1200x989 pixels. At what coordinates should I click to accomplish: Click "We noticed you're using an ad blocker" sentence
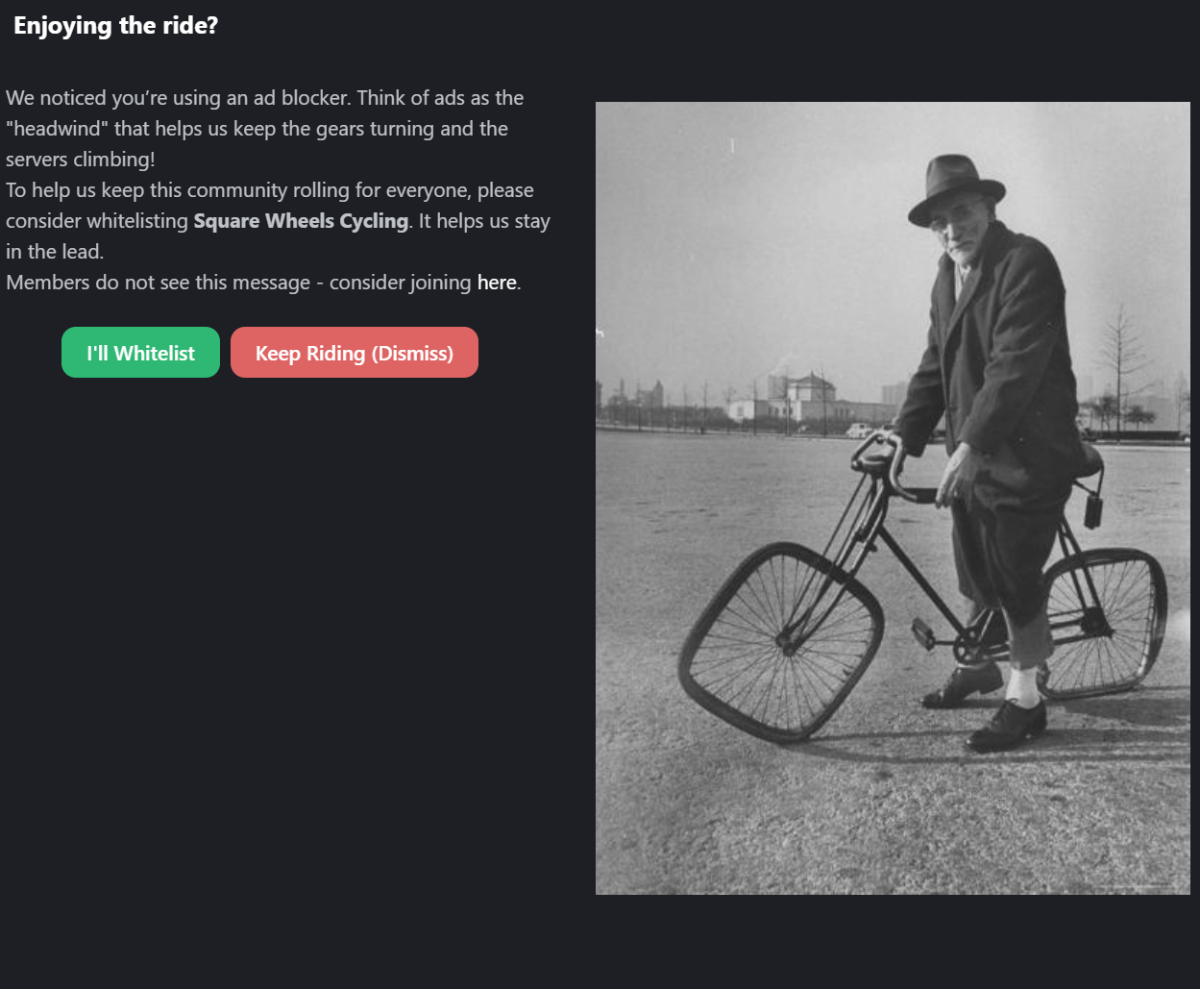(x=178, y=98)
